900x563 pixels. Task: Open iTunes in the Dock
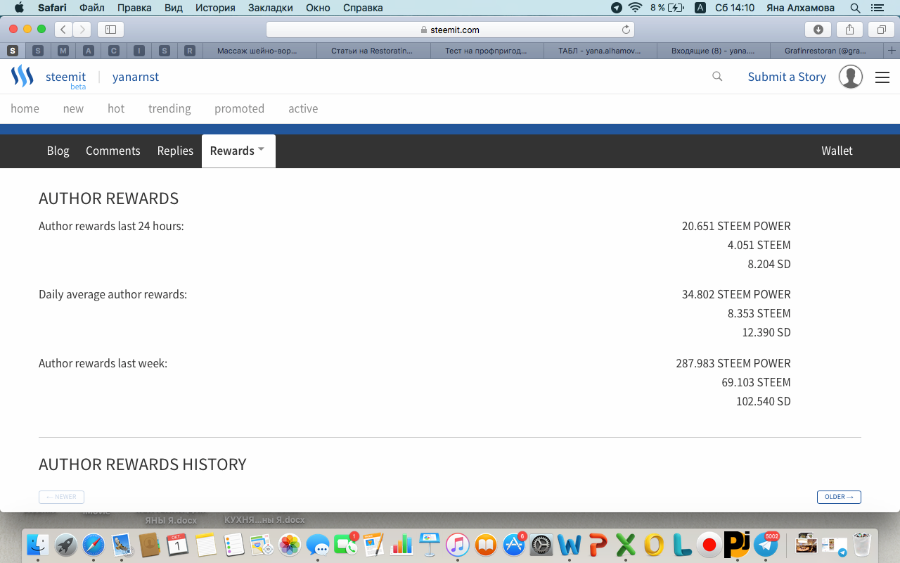click(457, 544)
